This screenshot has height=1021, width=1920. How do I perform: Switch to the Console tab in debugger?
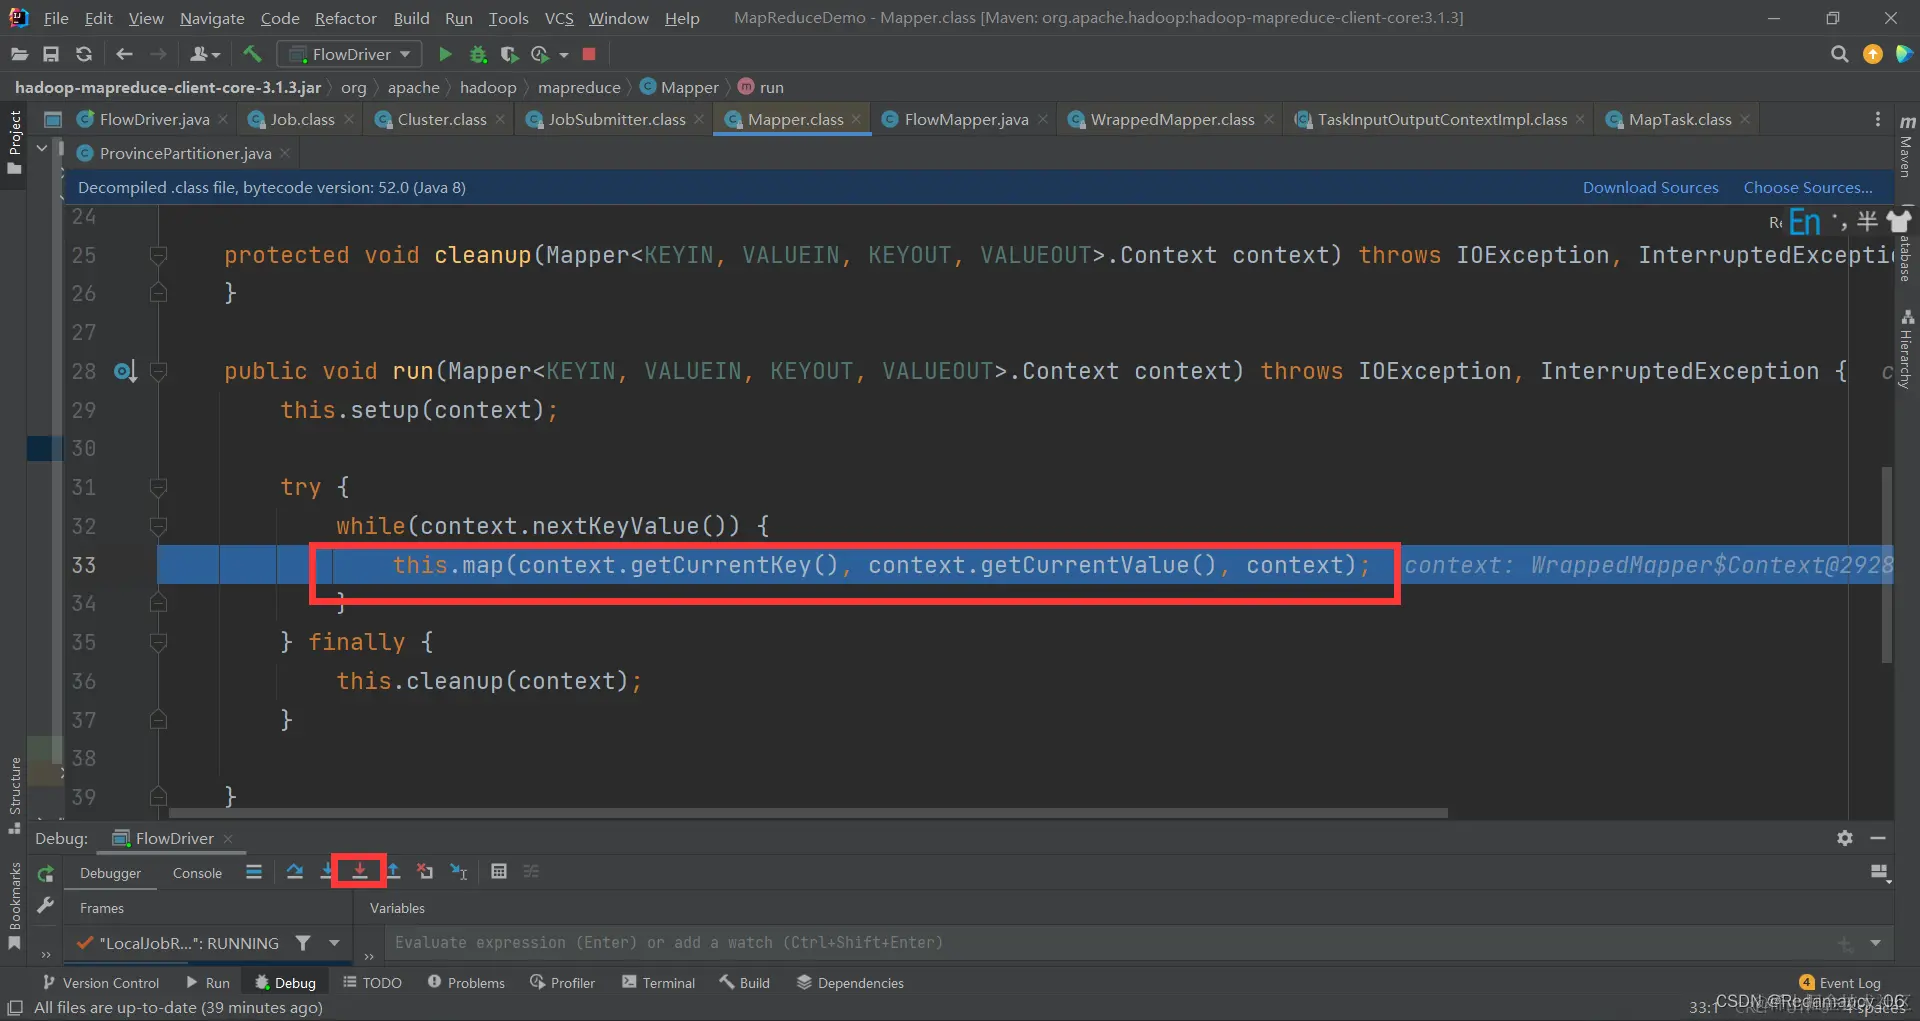pos(197,873)
